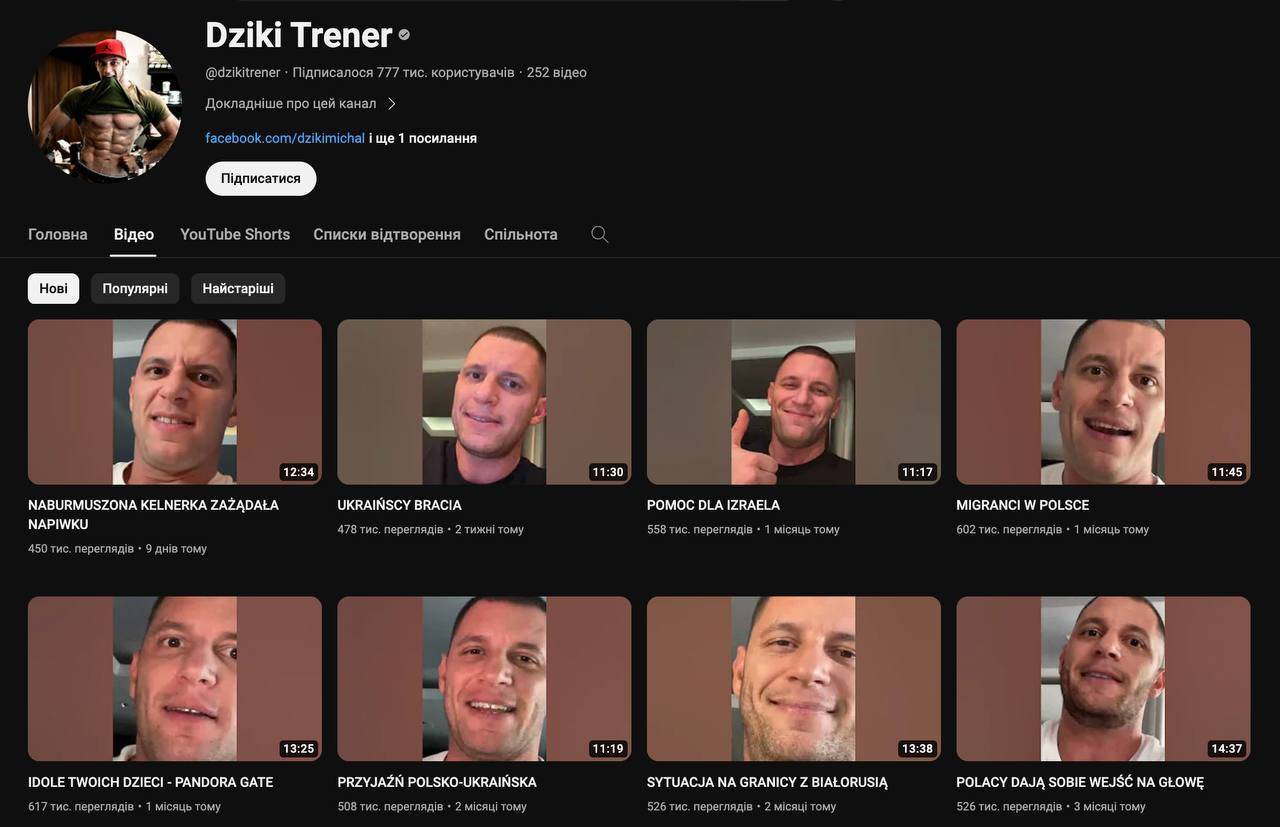
Task: Filter videos by Популярні chip
Action: click(135, 289)
